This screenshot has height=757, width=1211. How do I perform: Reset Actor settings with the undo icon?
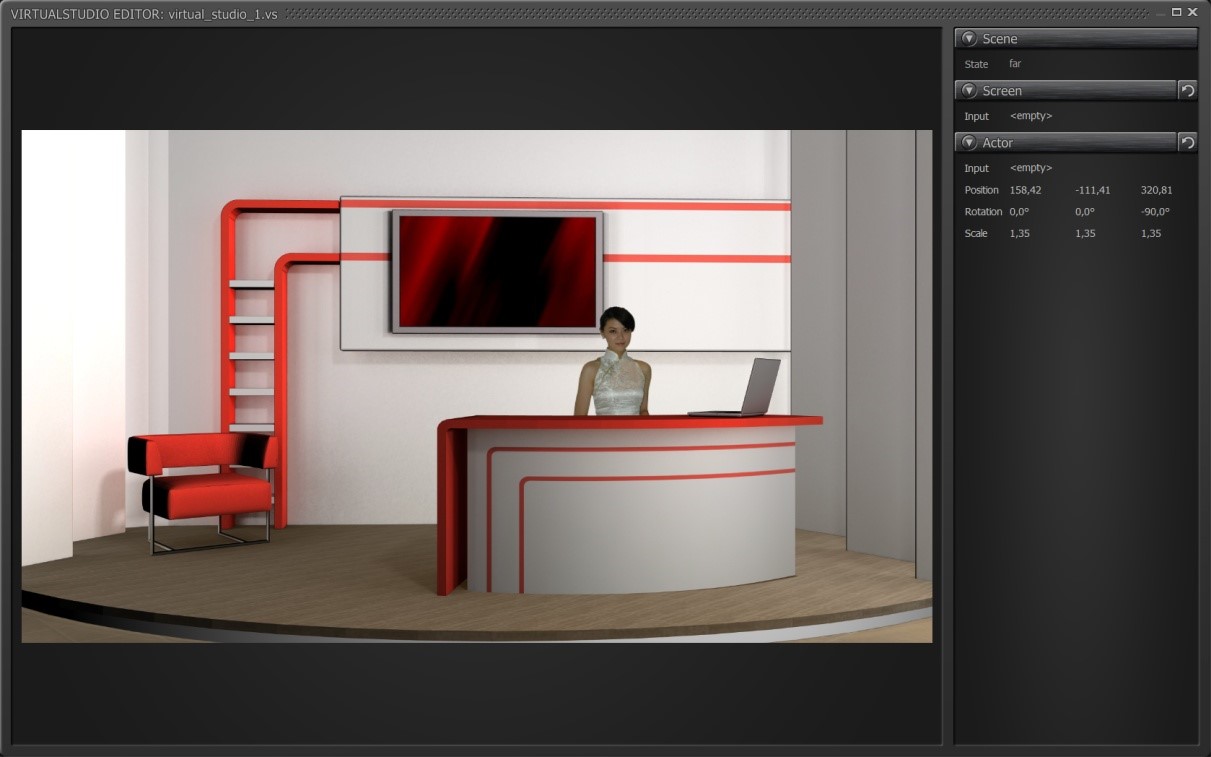1187,143
